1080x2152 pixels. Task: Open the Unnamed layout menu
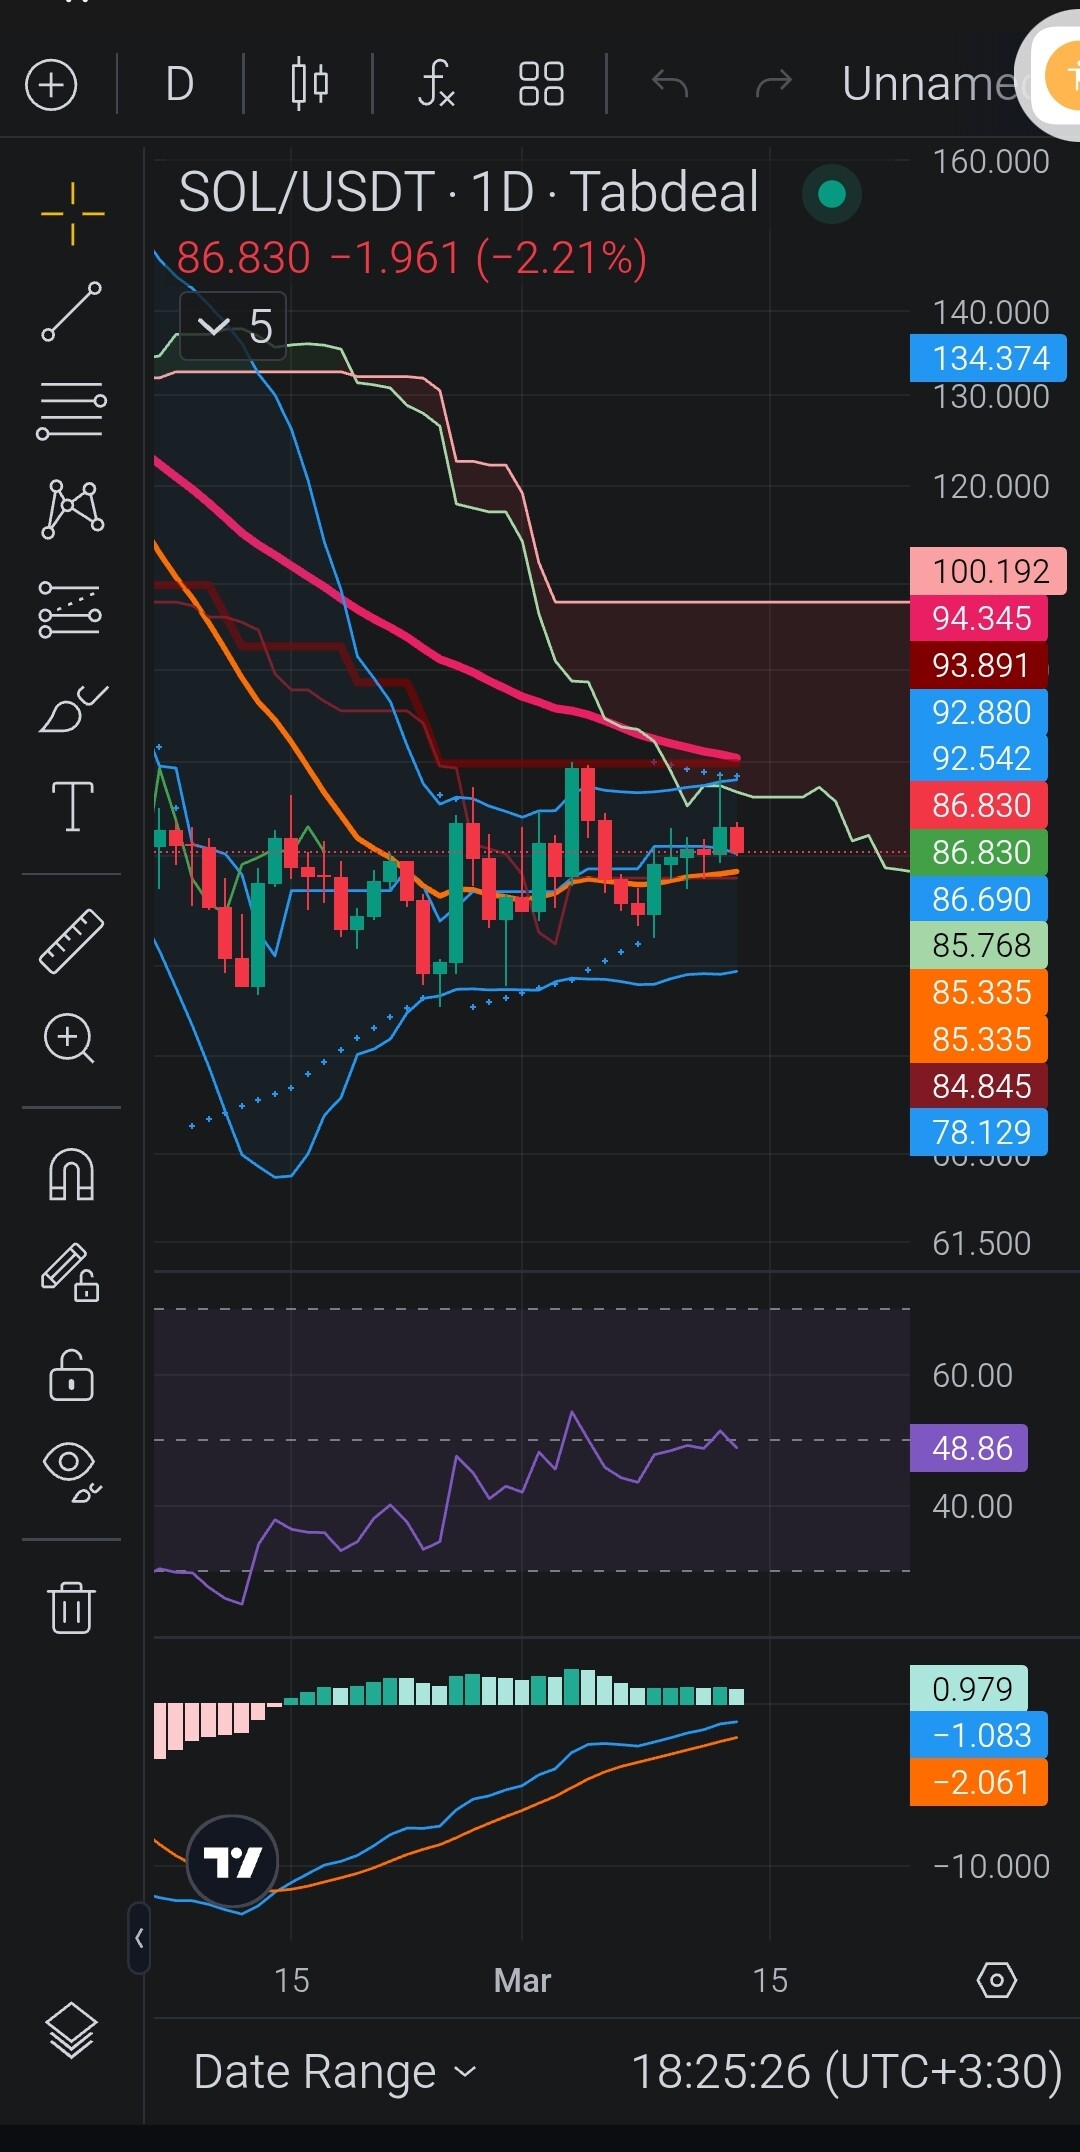pos(930,84)
